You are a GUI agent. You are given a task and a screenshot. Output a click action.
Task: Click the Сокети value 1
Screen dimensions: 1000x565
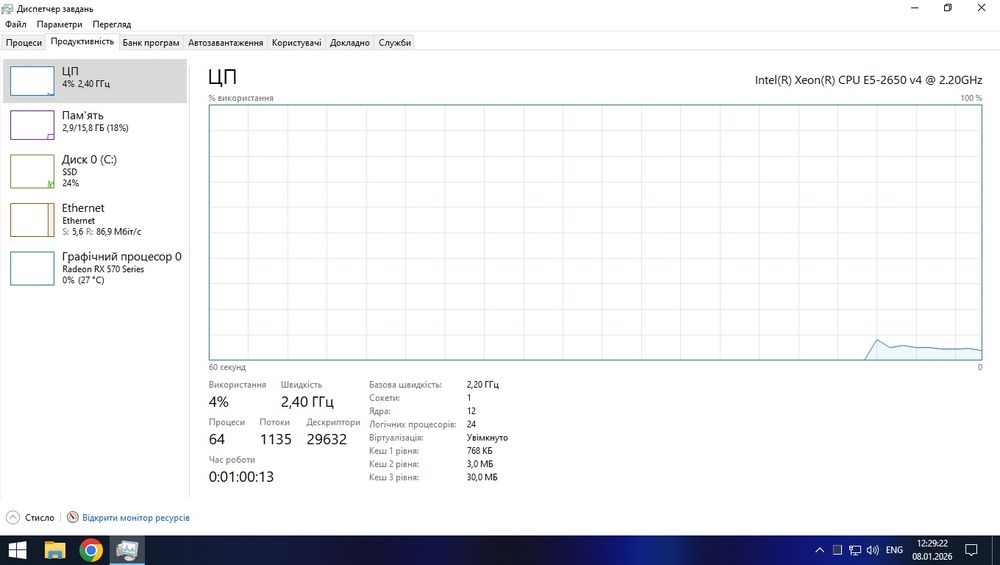coord(469,397)
